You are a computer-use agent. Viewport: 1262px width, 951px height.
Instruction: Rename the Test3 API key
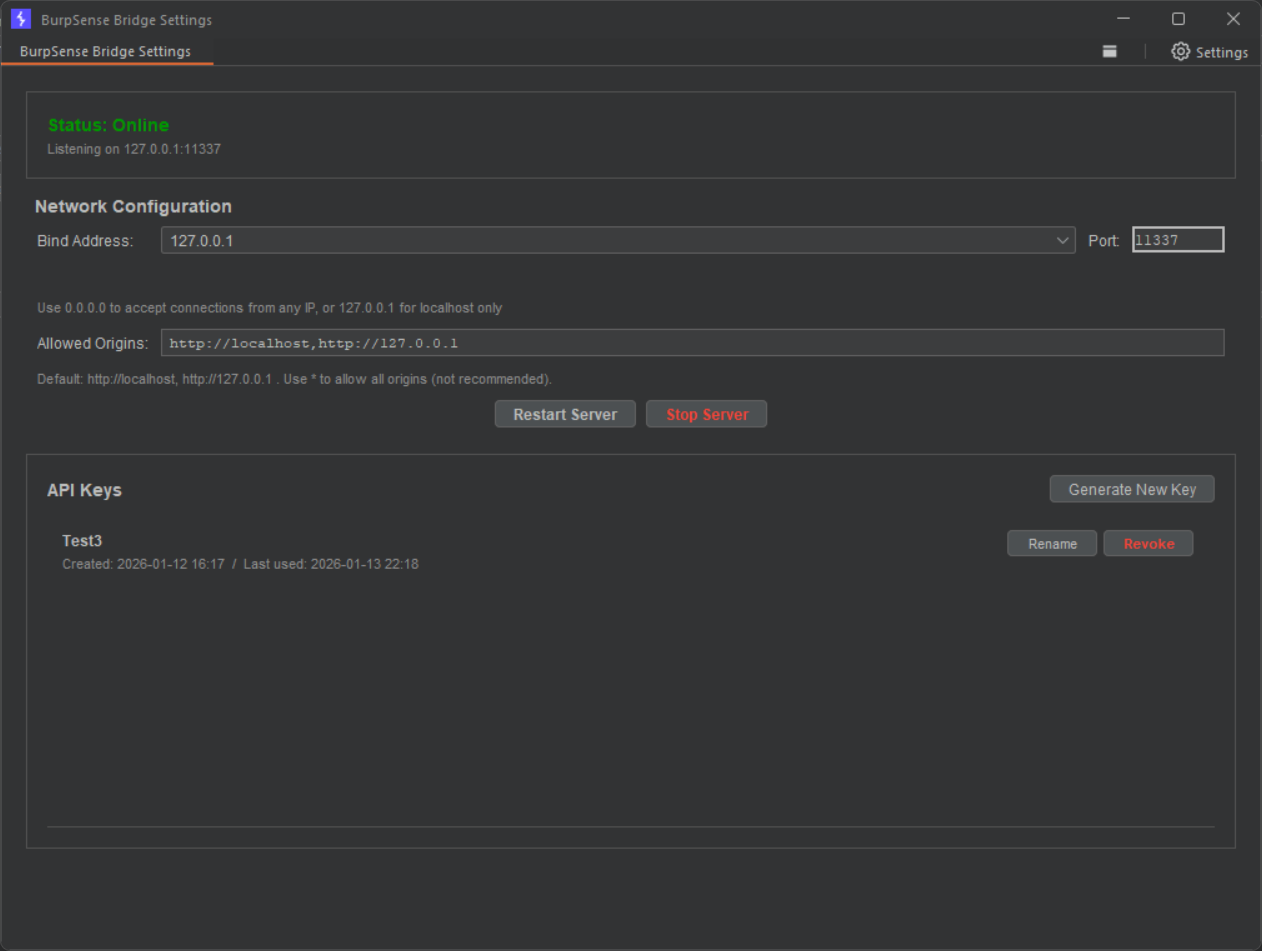point(1052,543)
